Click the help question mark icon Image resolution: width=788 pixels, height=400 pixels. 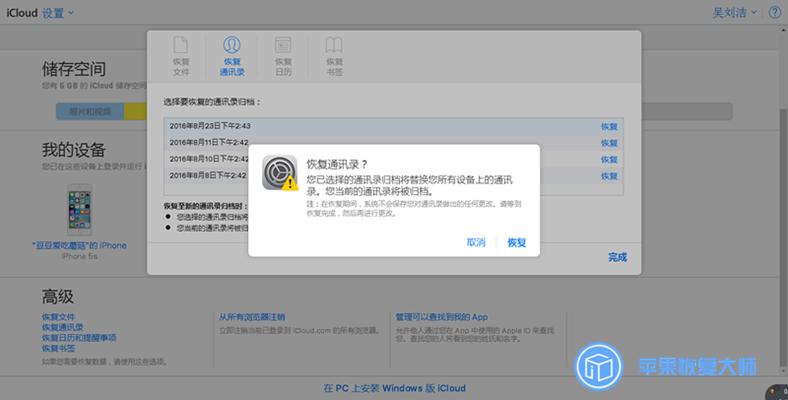tap(775, 13)
